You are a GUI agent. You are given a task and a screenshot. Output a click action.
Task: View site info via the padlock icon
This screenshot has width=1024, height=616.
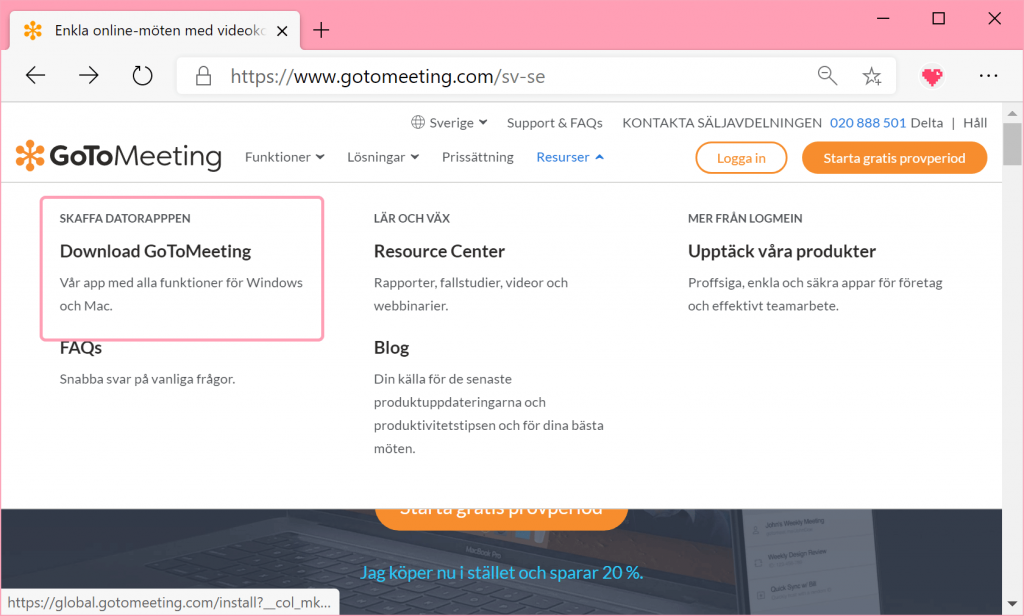tap(203, 76)
